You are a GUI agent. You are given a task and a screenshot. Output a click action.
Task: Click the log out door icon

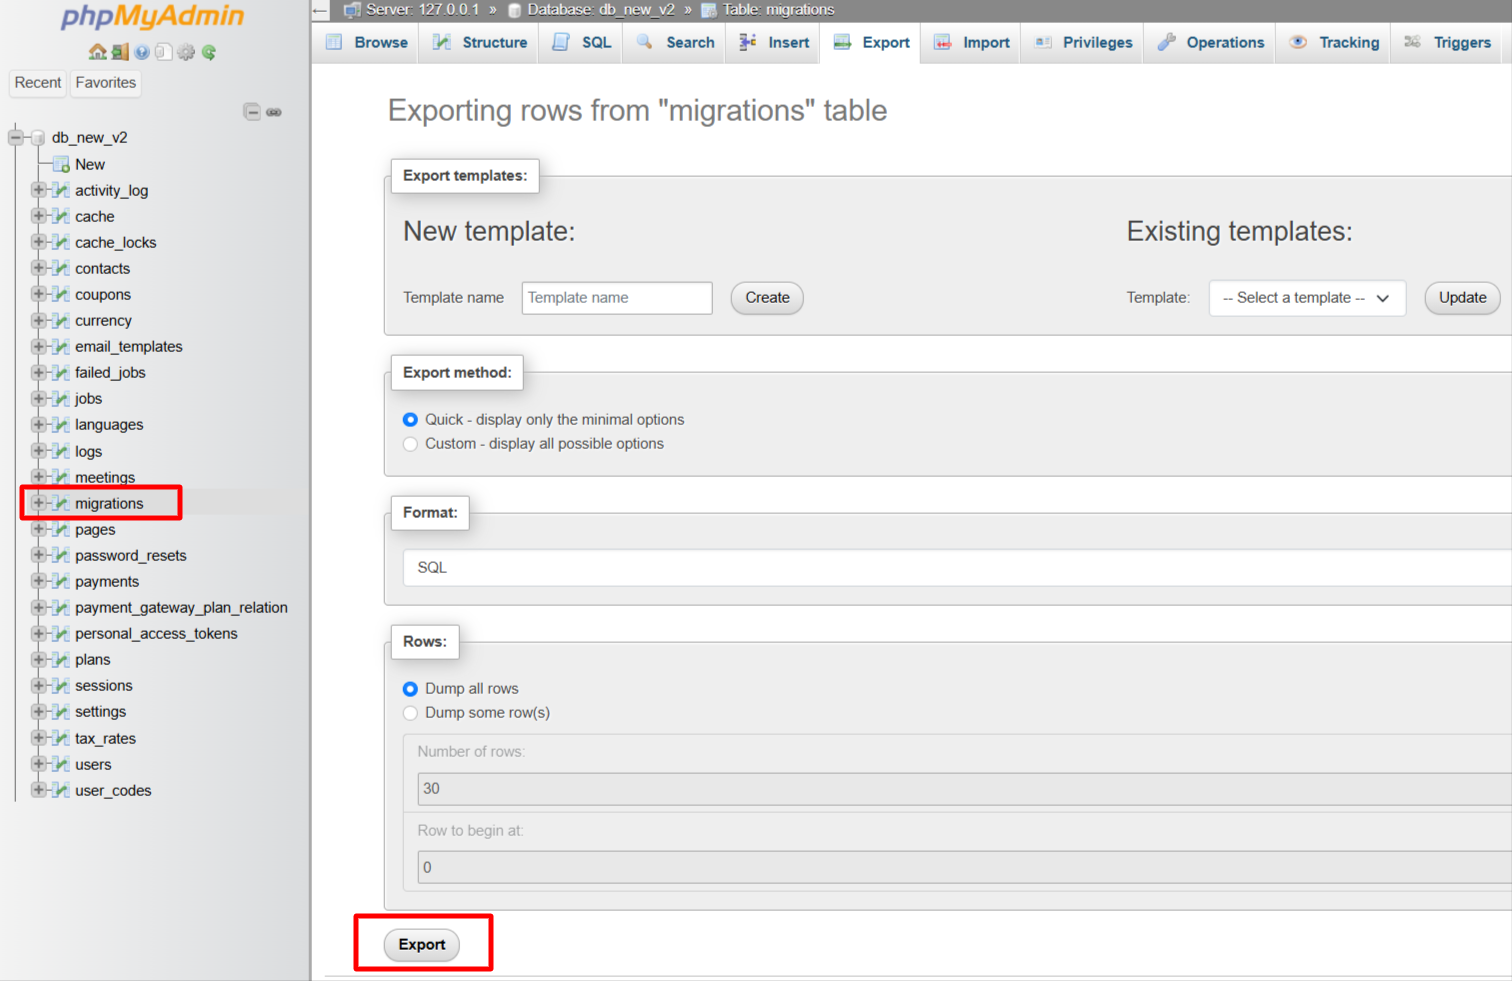[x=120, y=52]
